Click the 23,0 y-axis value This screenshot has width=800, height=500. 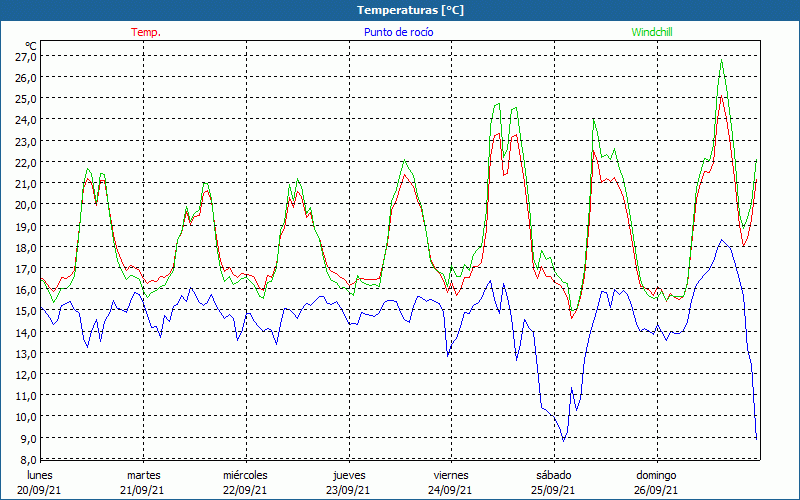[26, 141]
